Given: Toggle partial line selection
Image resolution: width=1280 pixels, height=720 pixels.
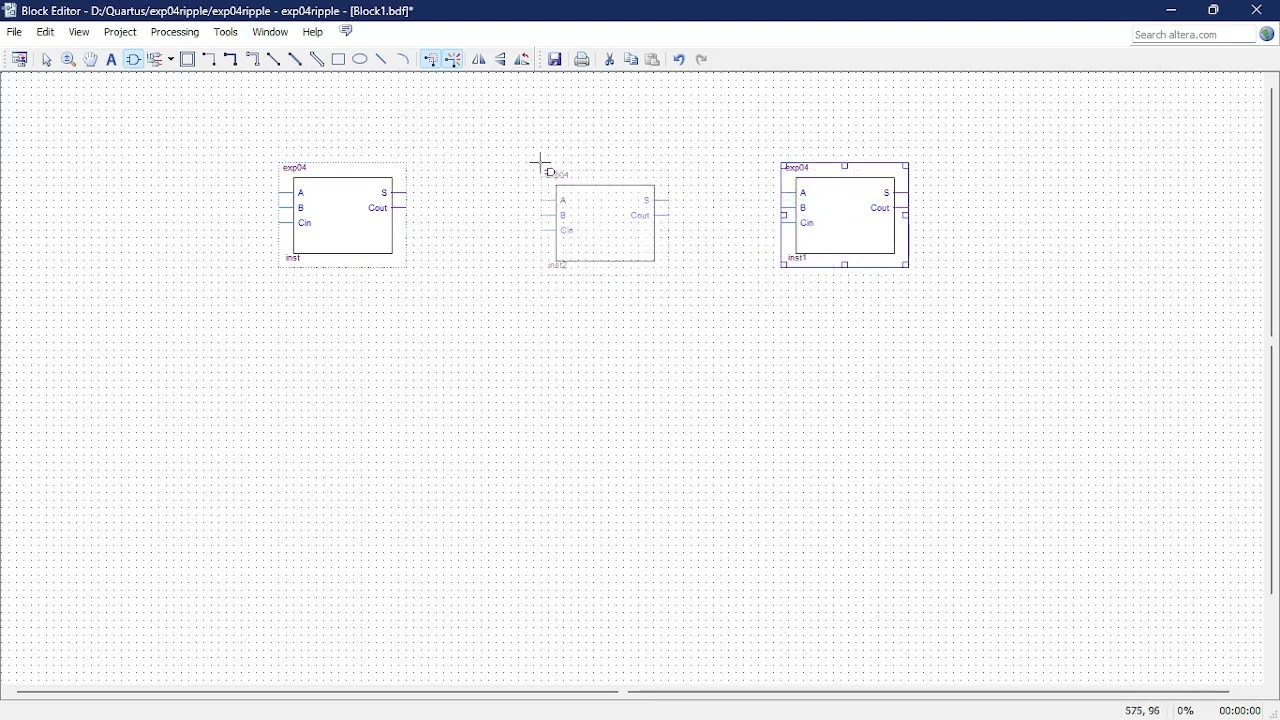Looking at the screenshot, I should (x=430, y=60).
